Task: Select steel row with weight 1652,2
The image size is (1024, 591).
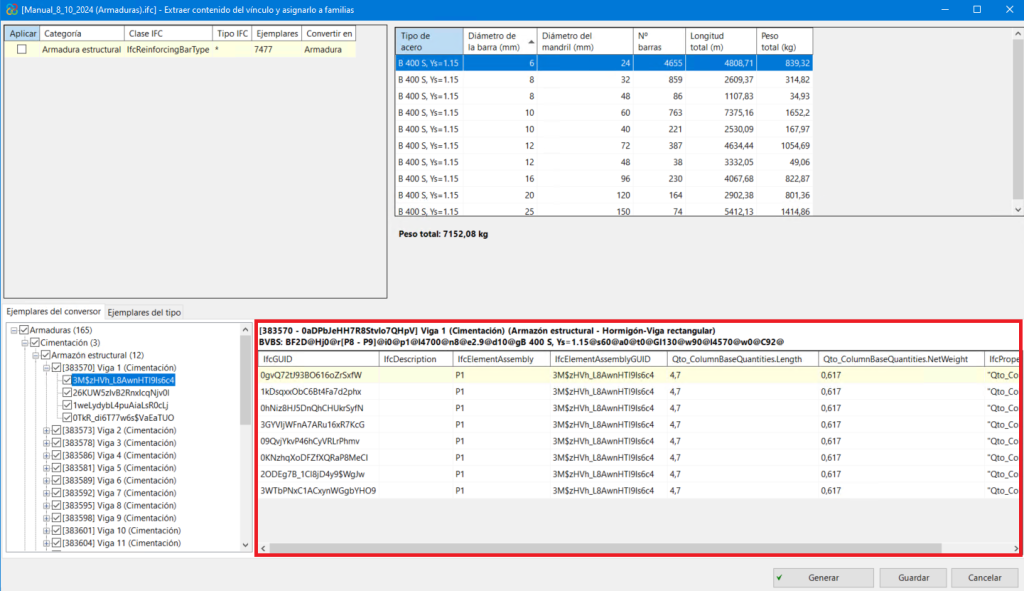Action: (604, 112)
